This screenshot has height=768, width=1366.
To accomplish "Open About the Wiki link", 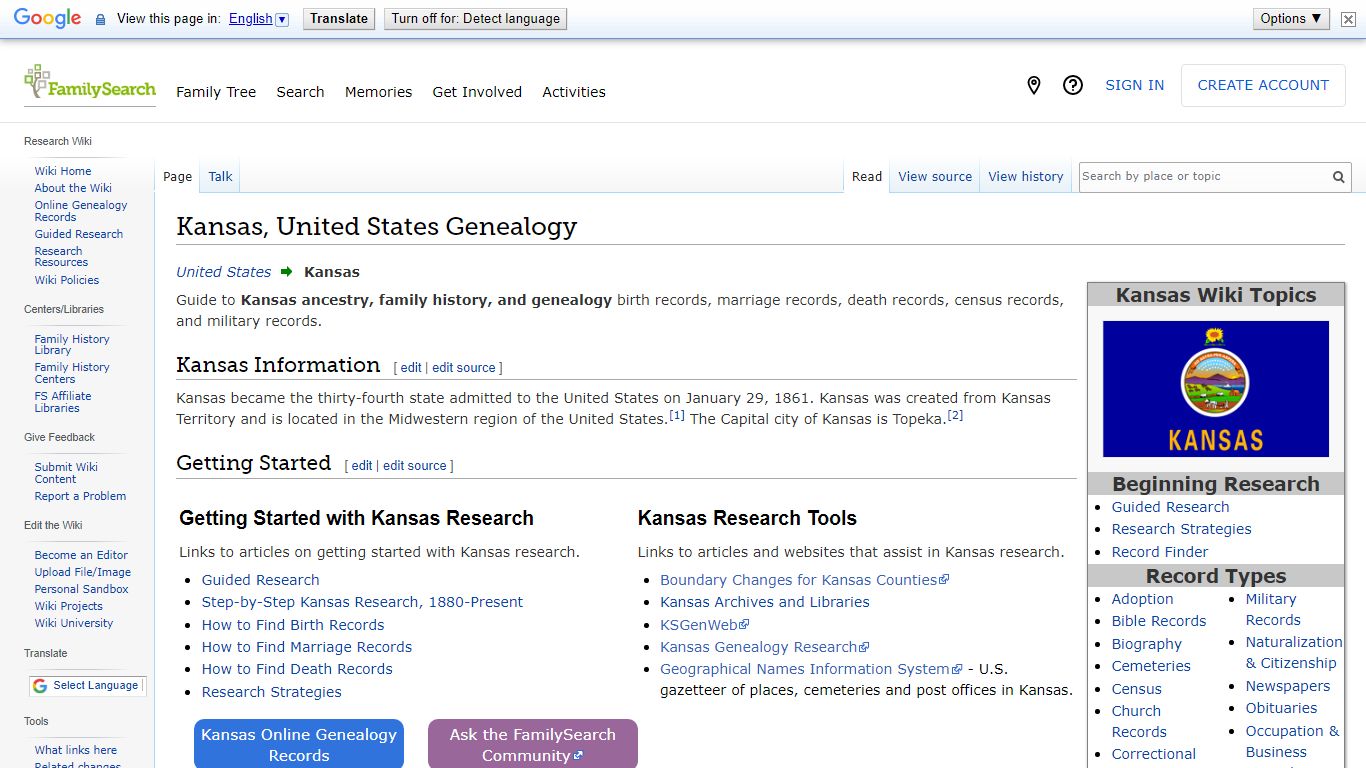I will (x=73, y=188).
